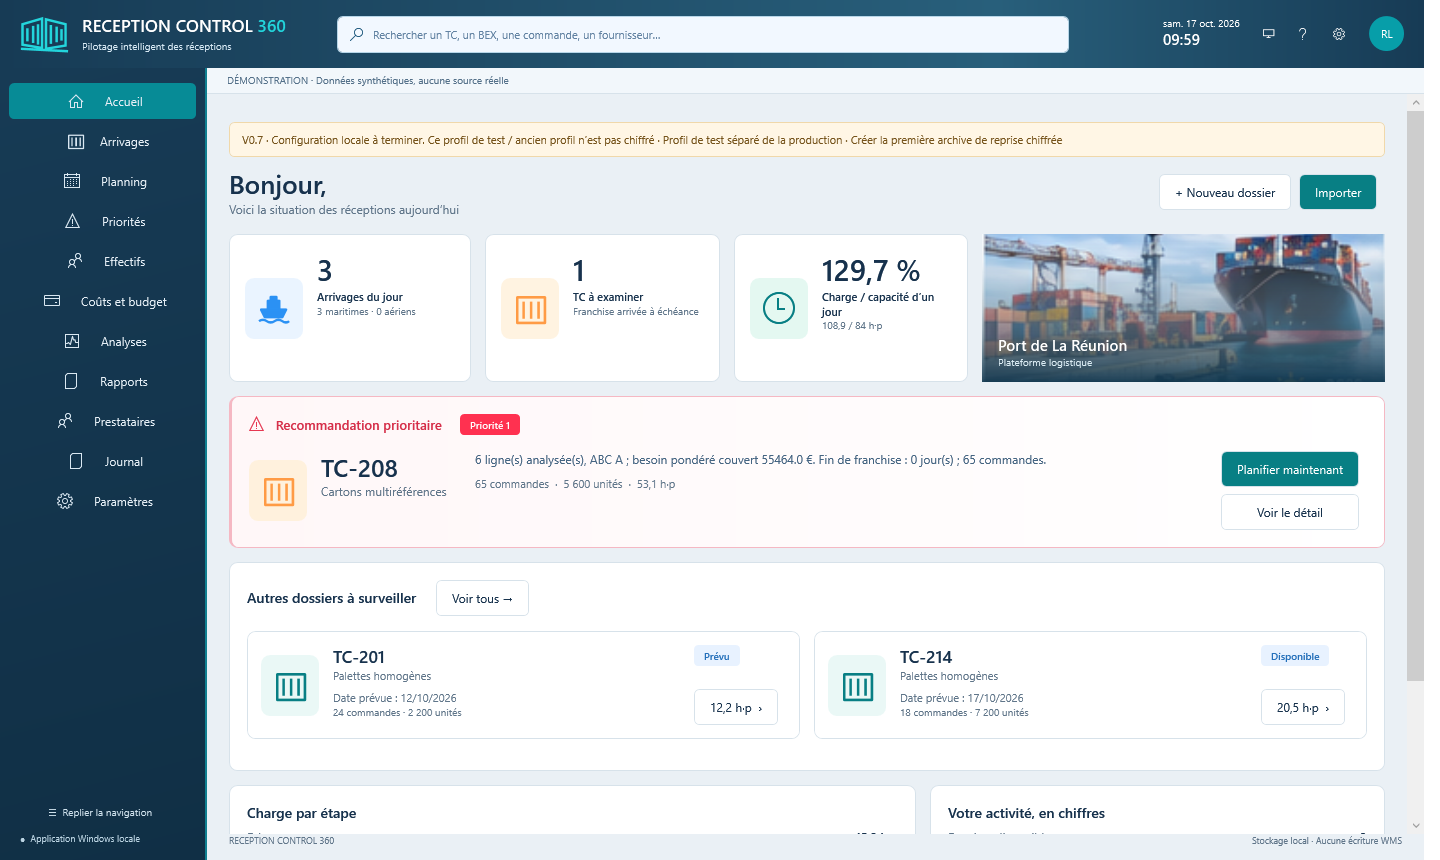Click the Nouveau dossier button
This screenshot has width=1440, height=860.
point(1225,193)
